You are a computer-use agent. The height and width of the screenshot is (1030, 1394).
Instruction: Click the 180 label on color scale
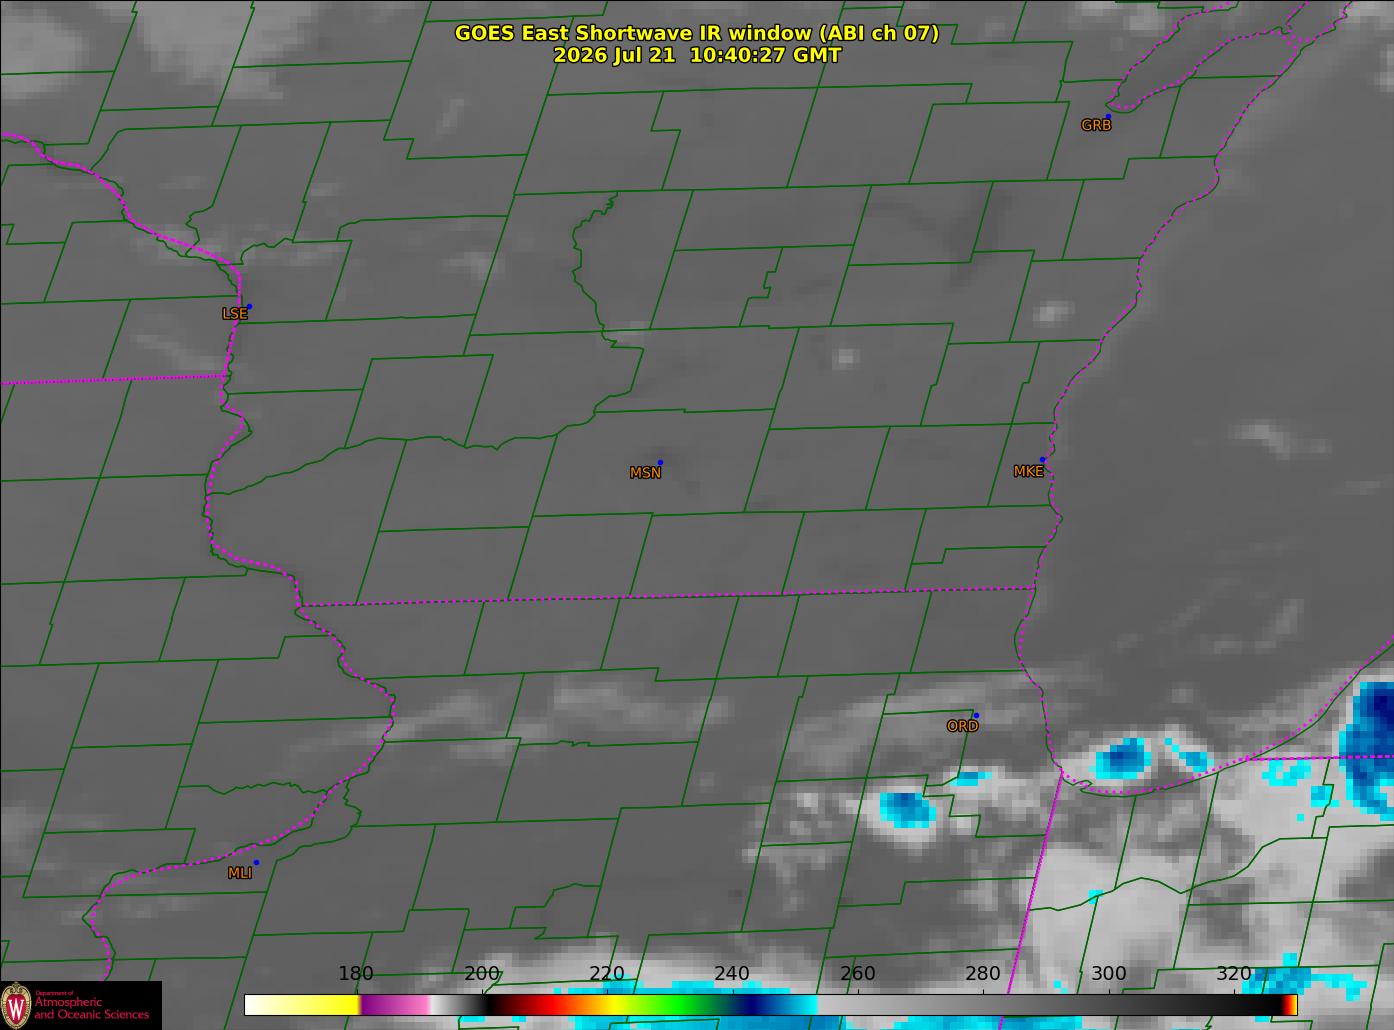(x=356, y=973)
